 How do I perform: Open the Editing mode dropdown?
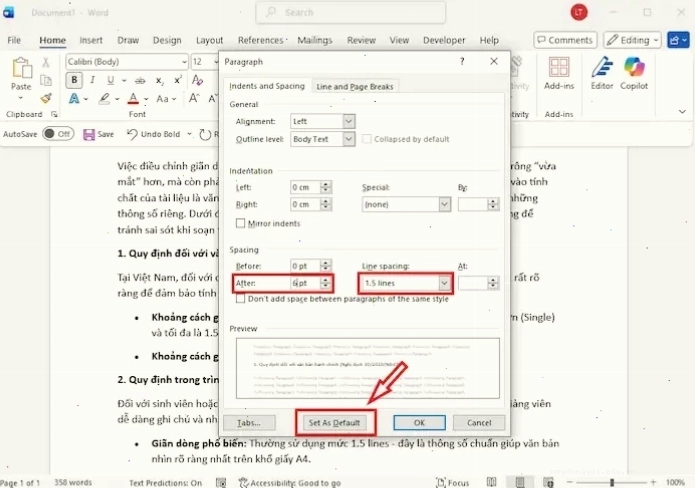coord(633,40)
